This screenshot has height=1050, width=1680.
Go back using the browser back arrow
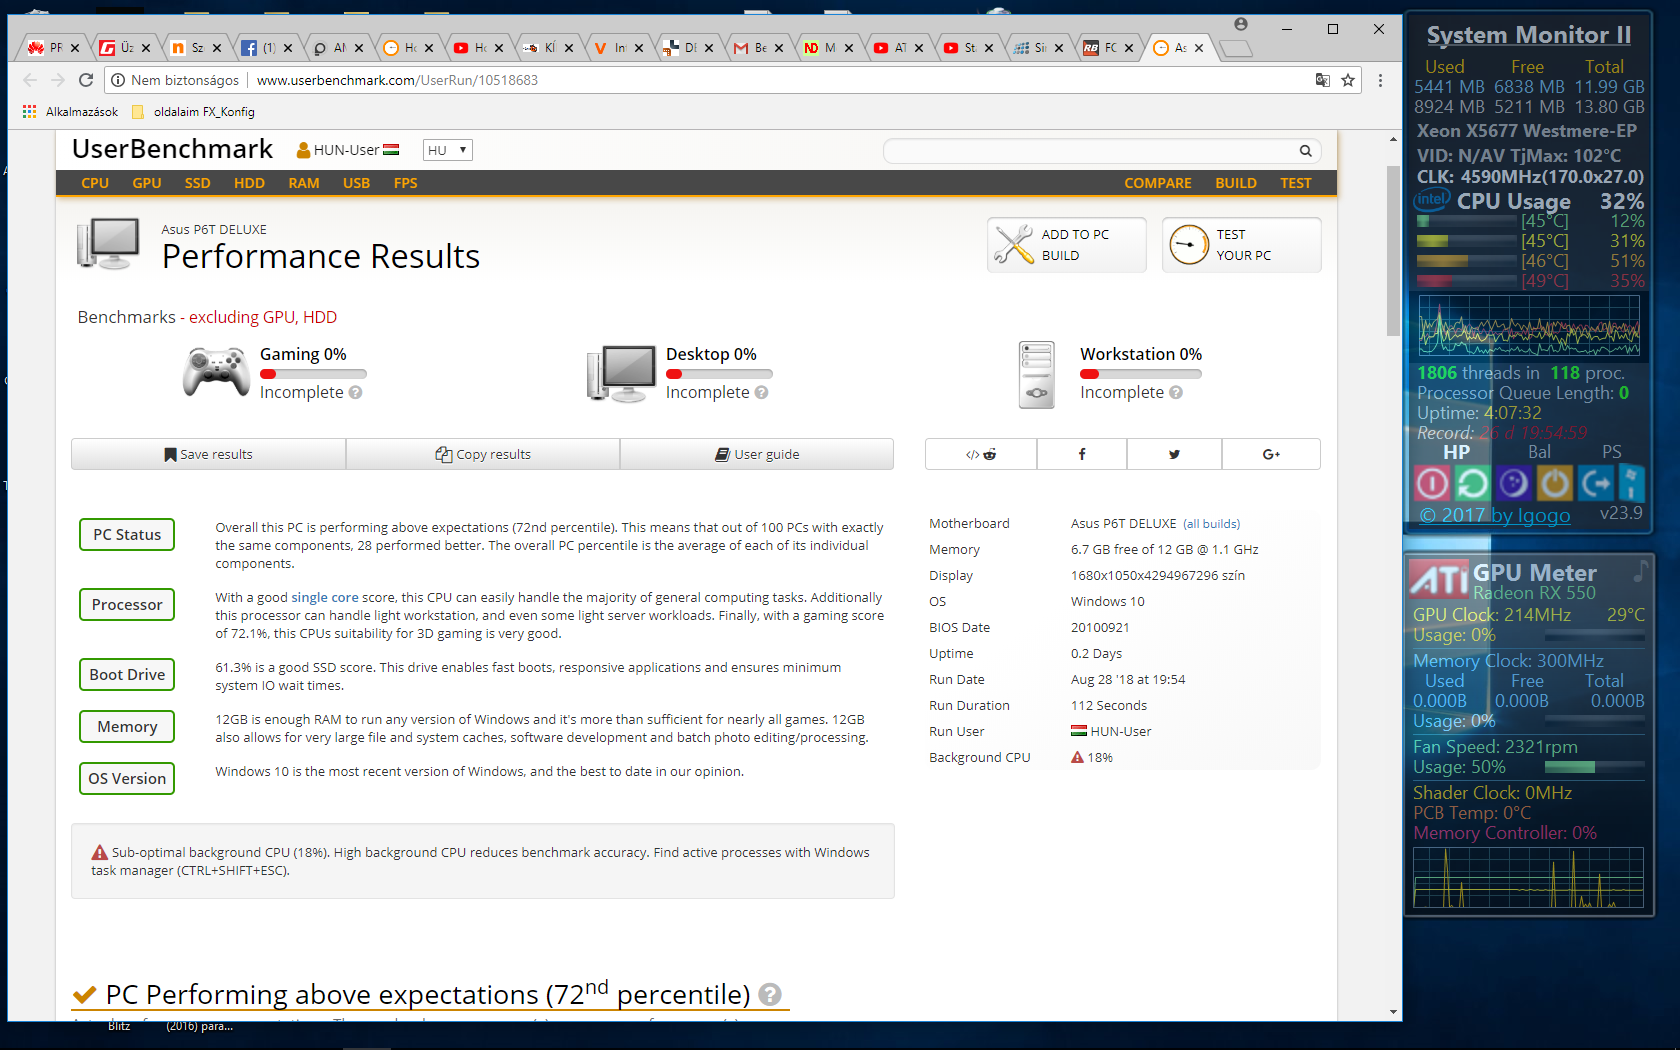tap(30, 80)
